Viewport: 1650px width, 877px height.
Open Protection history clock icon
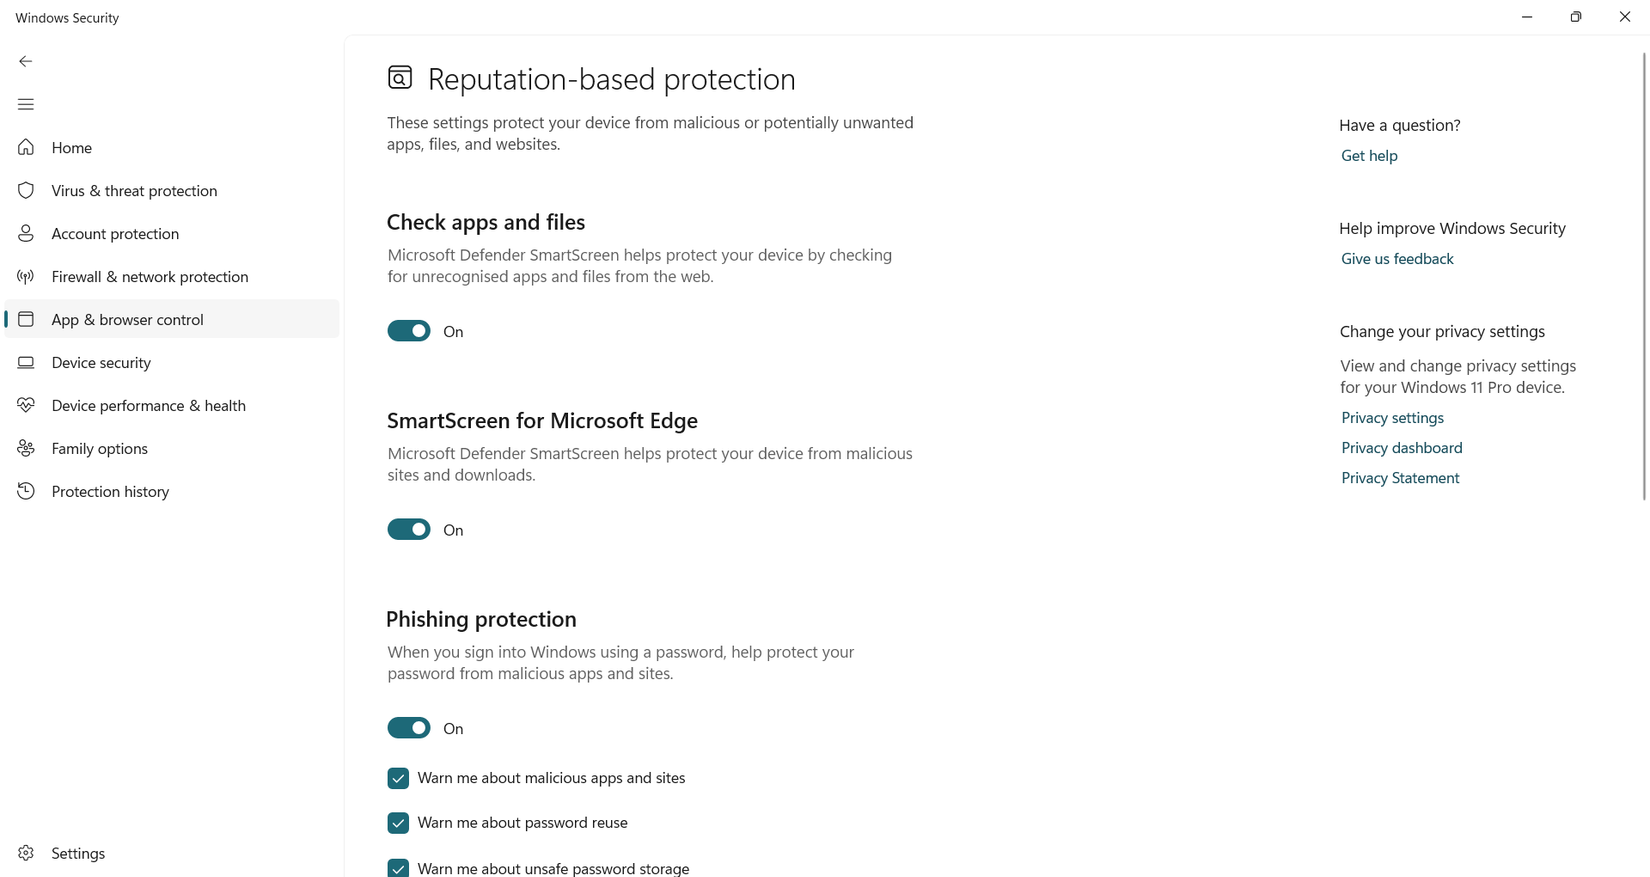[26, 492]
